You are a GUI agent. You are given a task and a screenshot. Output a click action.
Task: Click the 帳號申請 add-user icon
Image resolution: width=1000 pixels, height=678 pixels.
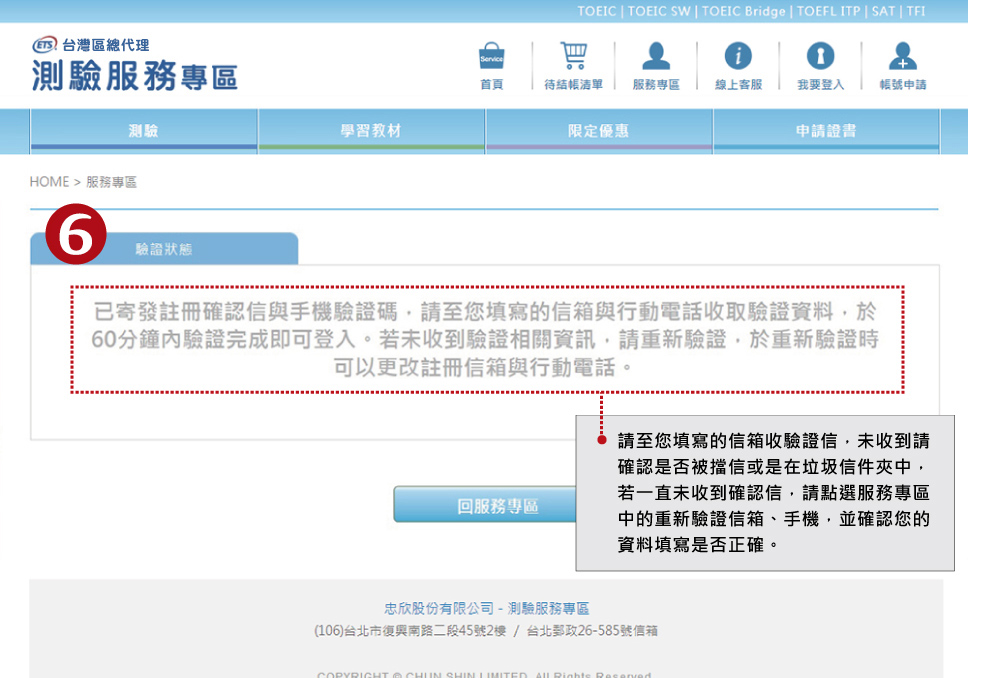pyautogui.click(x=902, y=58)
